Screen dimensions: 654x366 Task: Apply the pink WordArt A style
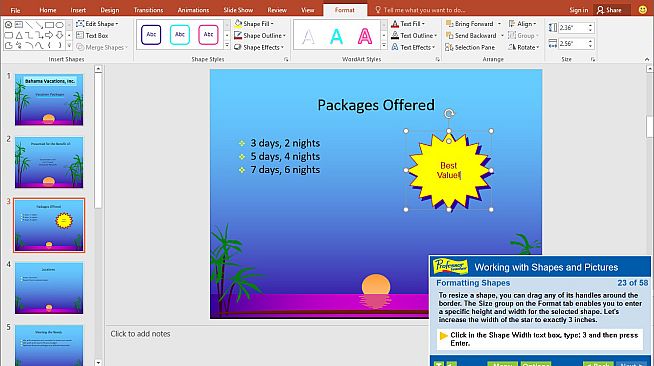(365, 36)
